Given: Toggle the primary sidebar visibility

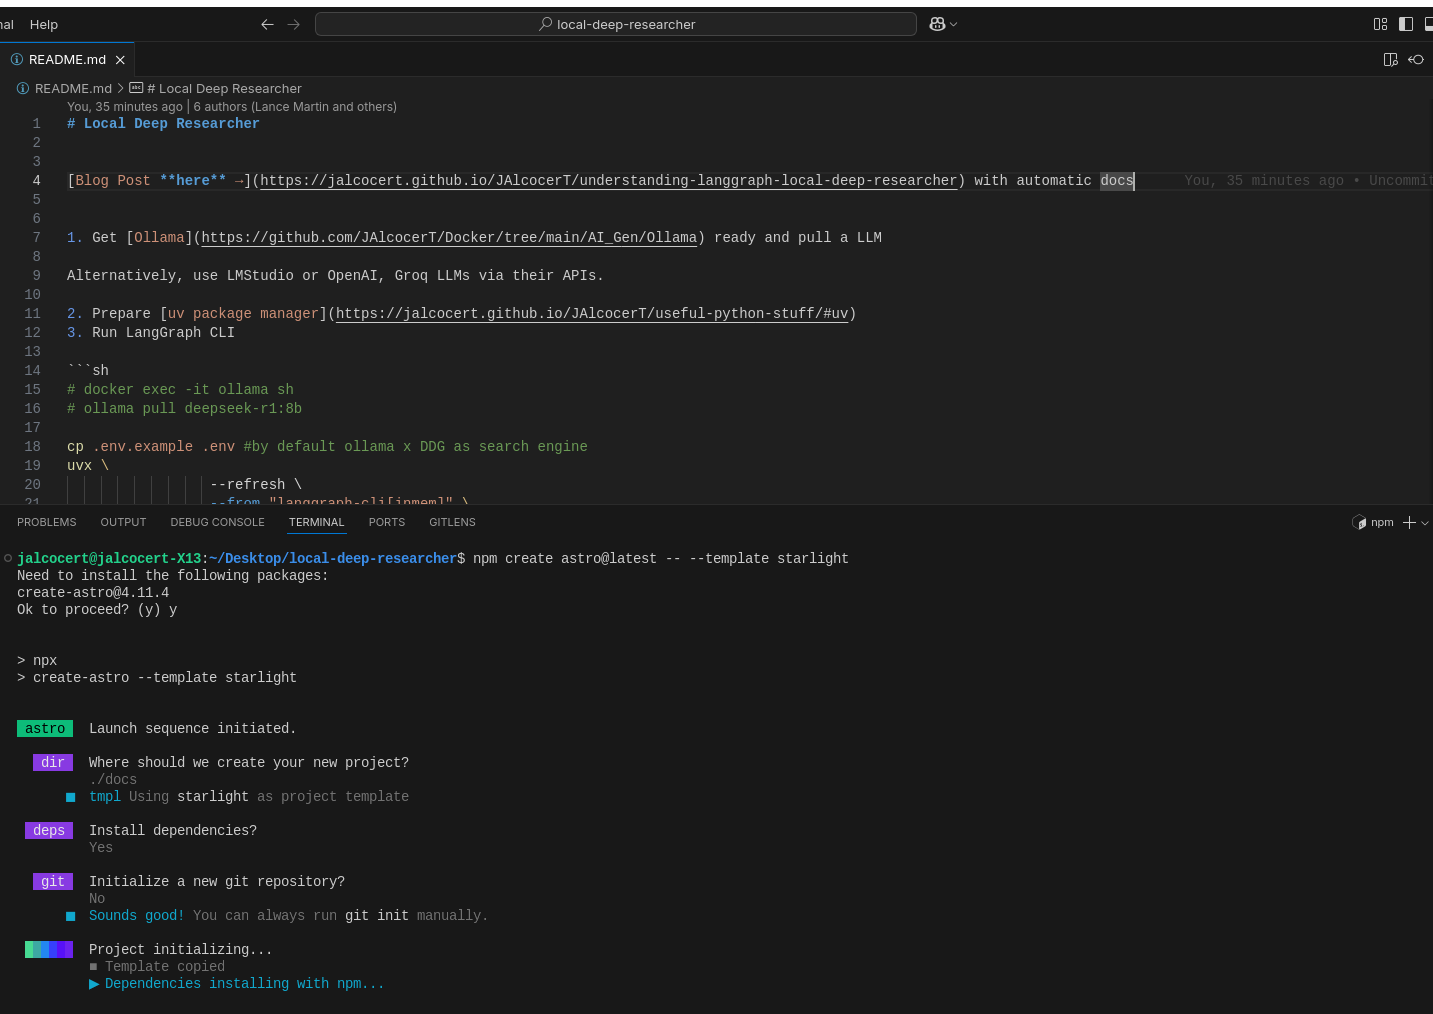Looking at the screenshot, I should tap(1406, 24).
